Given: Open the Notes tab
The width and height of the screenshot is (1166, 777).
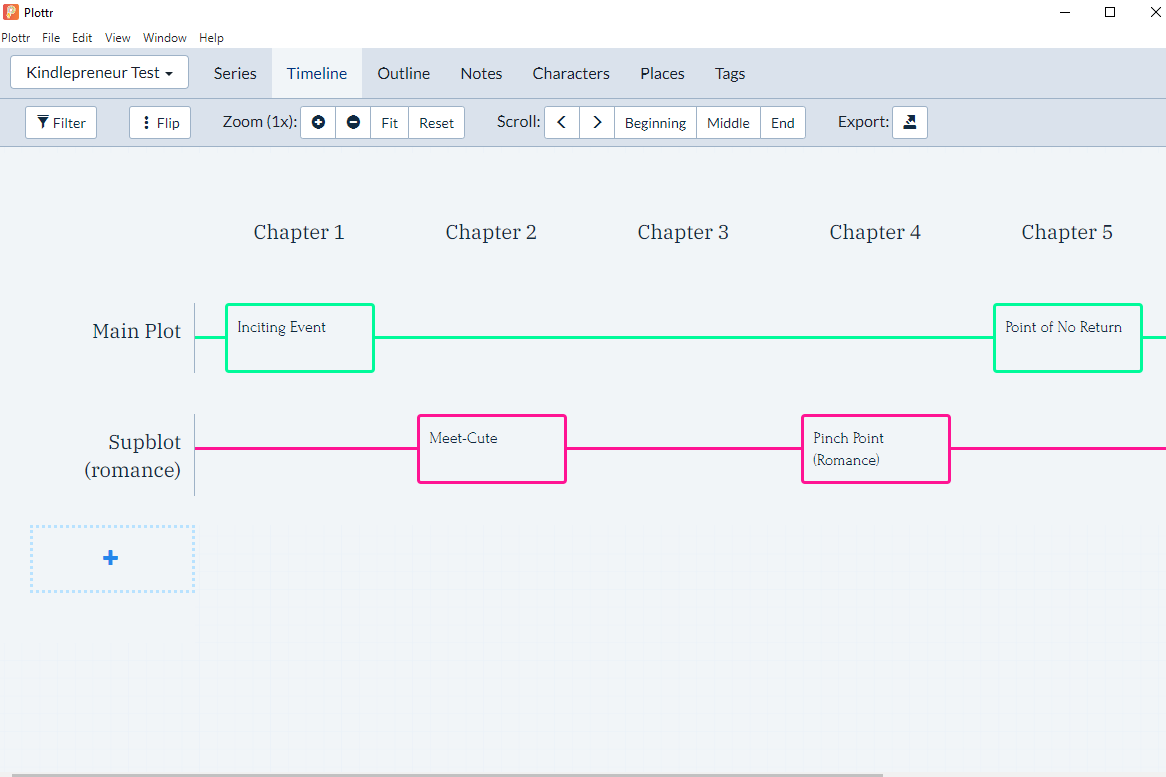Looking at the screenshot, I should coord(481,72).
